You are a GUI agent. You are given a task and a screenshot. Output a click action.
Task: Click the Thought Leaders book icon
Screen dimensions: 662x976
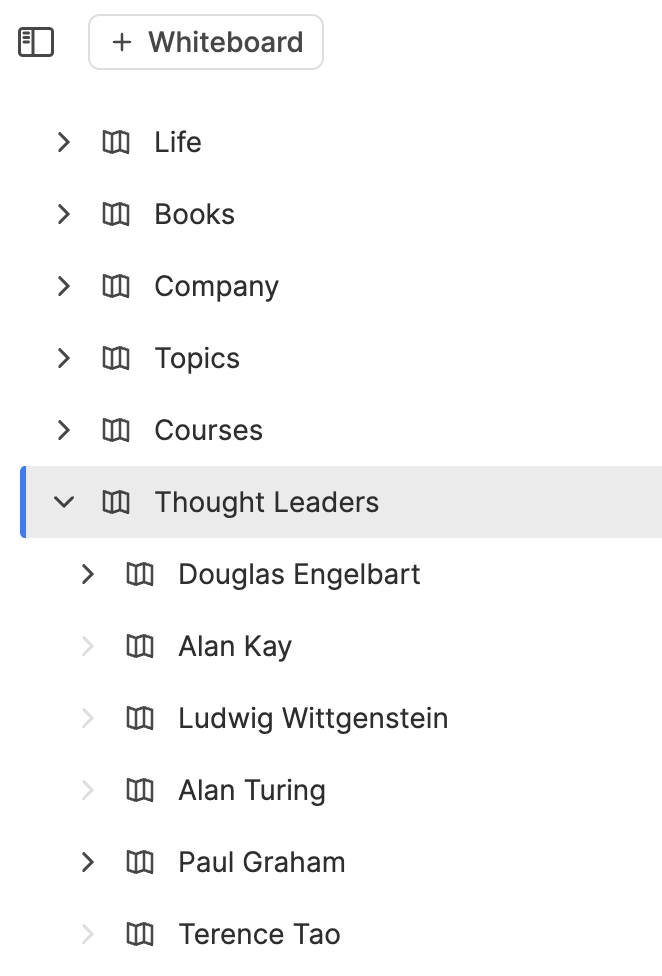(116, 502)
